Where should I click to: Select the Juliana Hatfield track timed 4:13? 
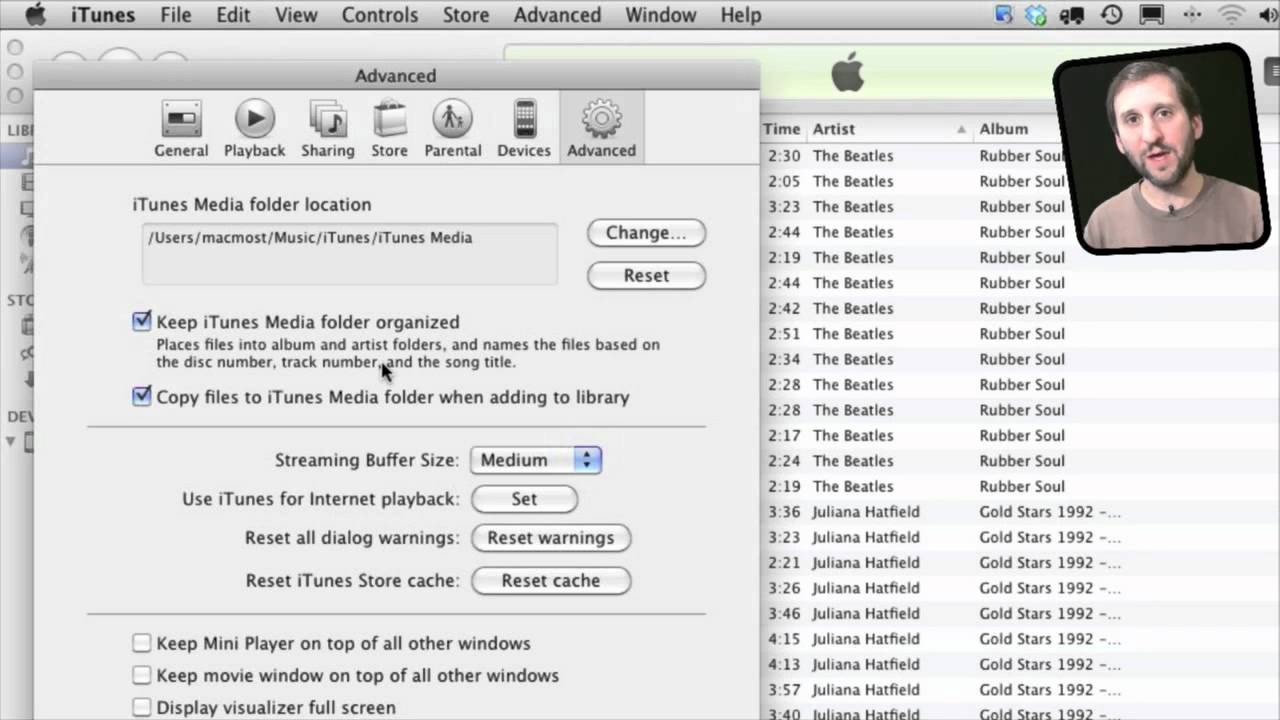tap(1020, 664)
